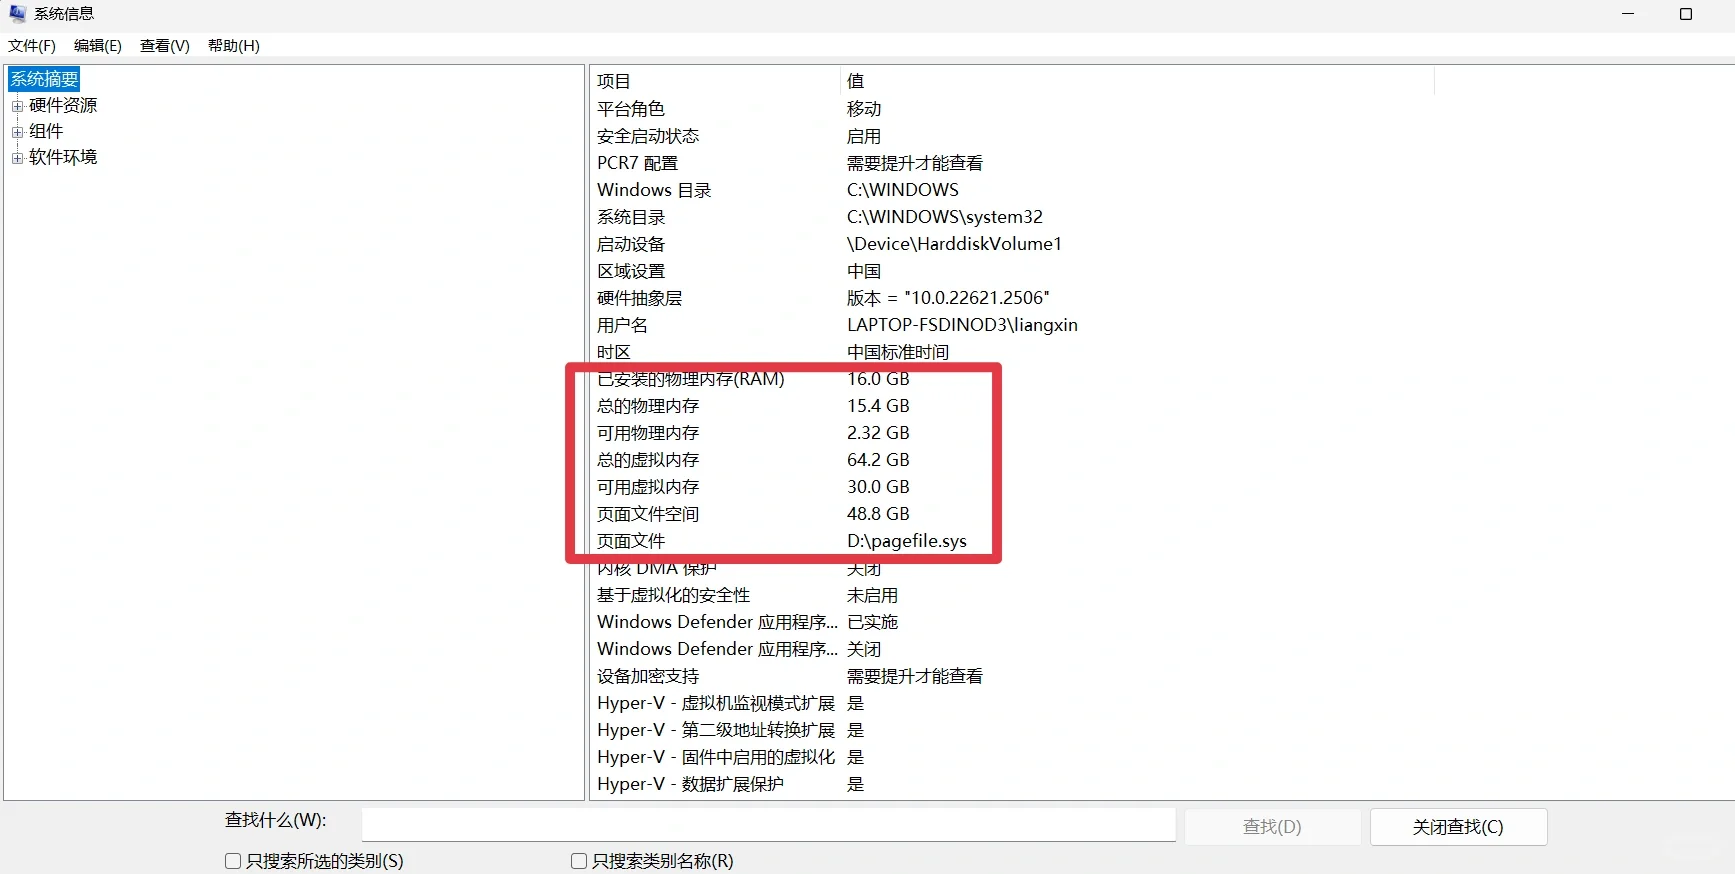Screen dimensions: 1735x874
Task: Open the 编辑(E) menu
Action: click(x=98, y=46)
